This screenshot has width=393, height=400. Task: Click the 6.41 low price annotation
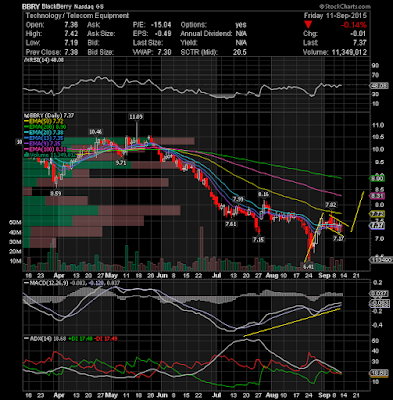[309, 267]
